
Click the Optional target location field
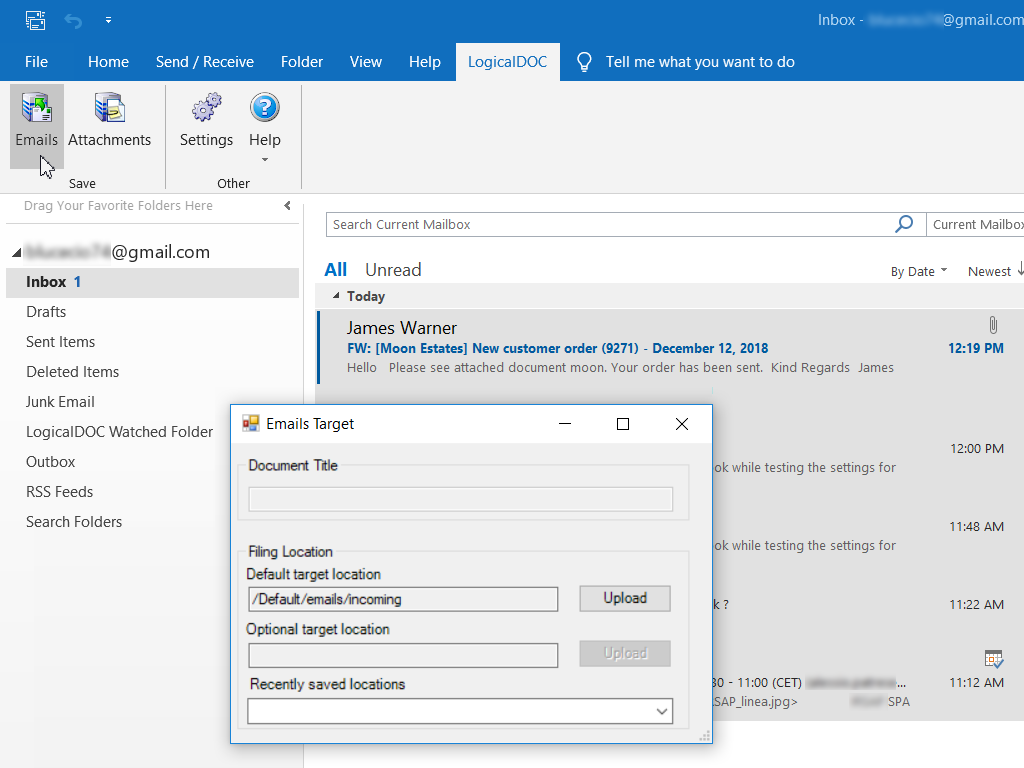click(x=403, y=655)
